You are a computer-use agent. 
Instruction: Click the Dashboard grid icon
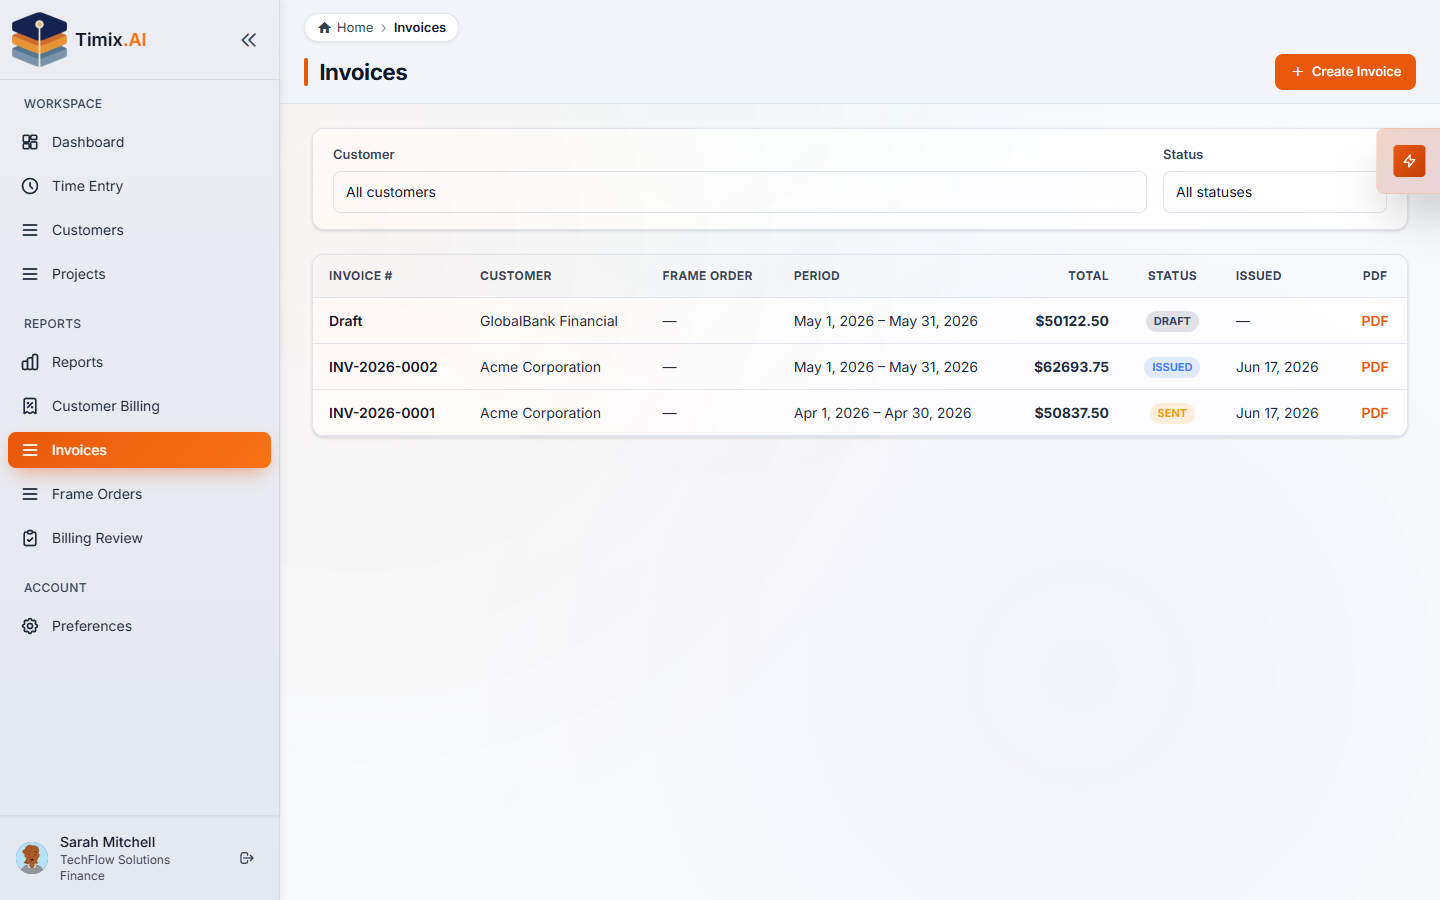click(x=30, y=142)
